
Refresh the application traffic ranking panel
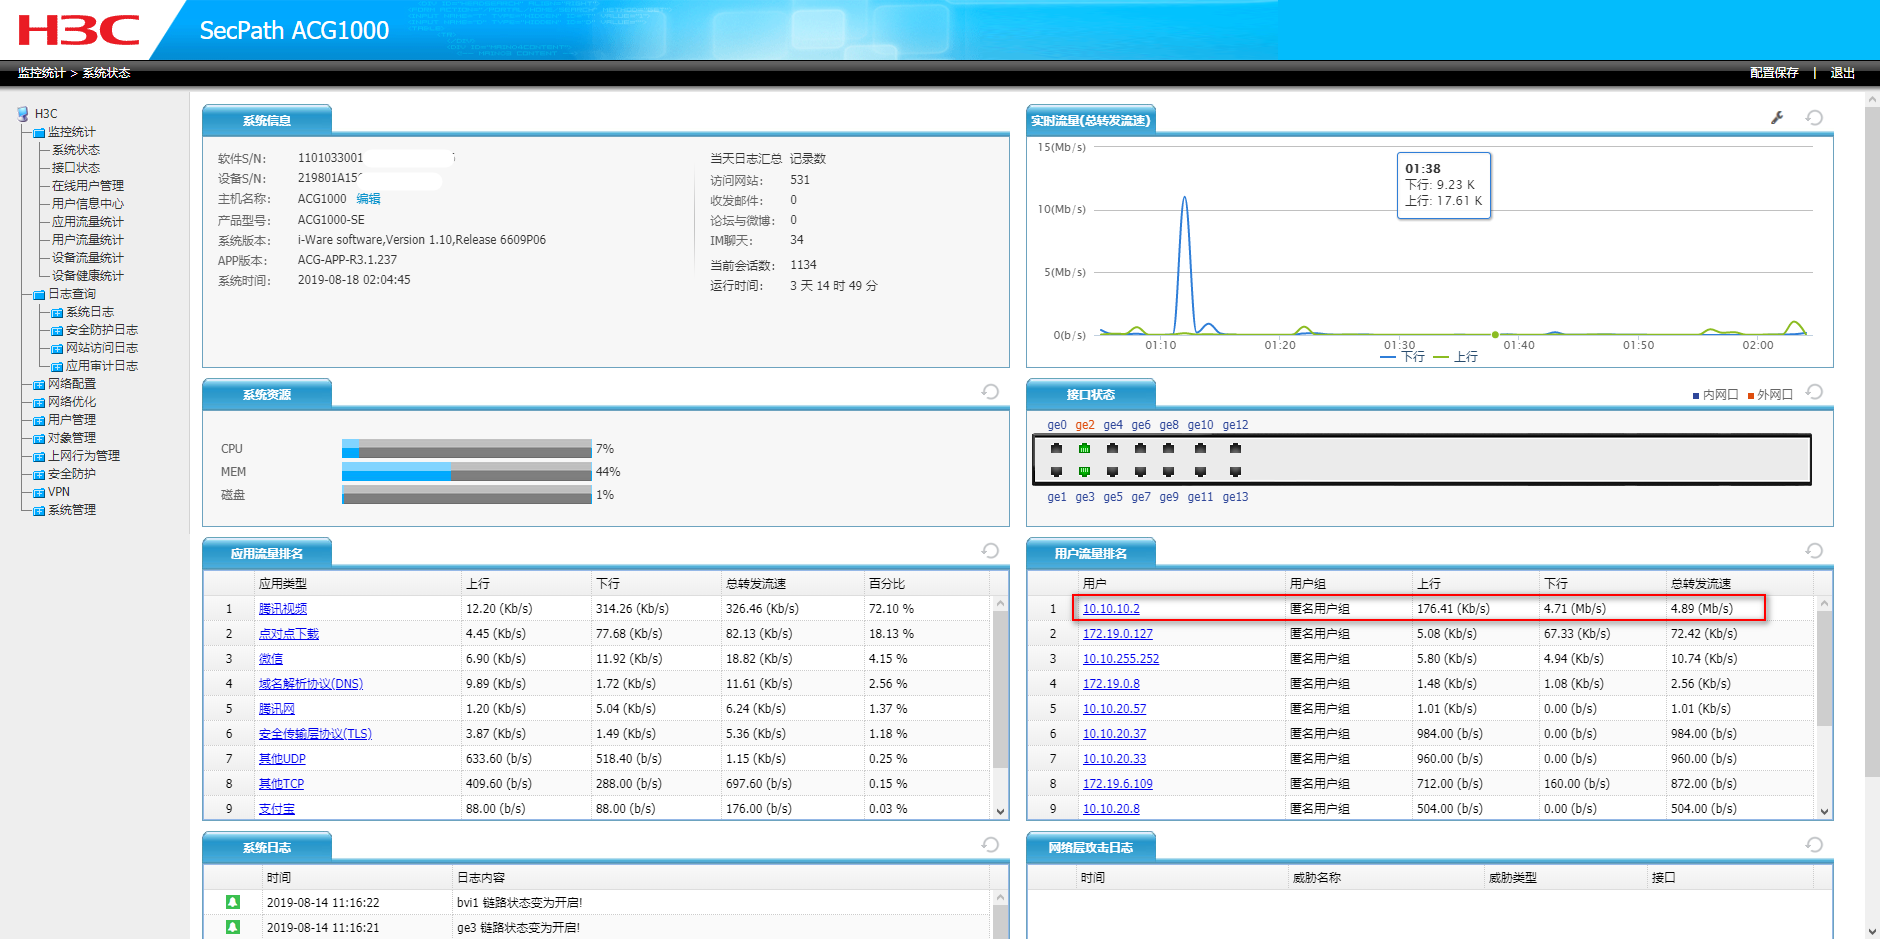tap(990, 551)
